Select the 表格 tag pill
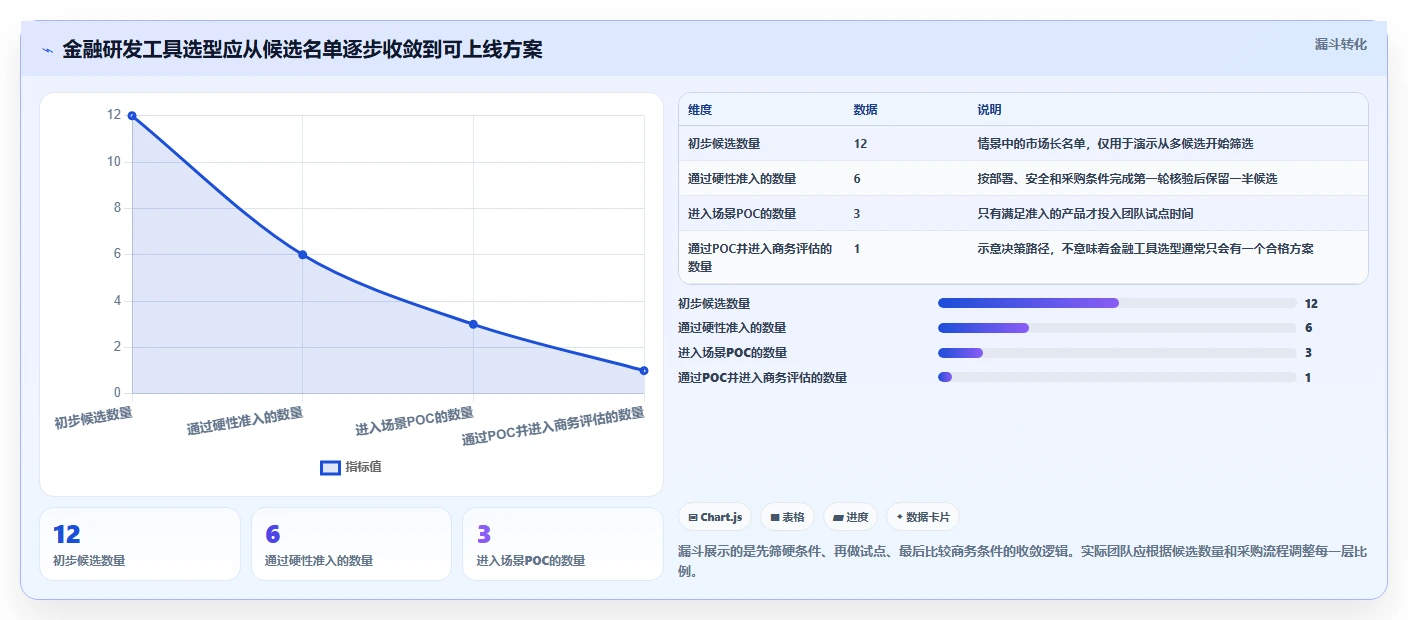Viewport: 1408px width, 620px height. pyautogui.click(x=788, y=517)
